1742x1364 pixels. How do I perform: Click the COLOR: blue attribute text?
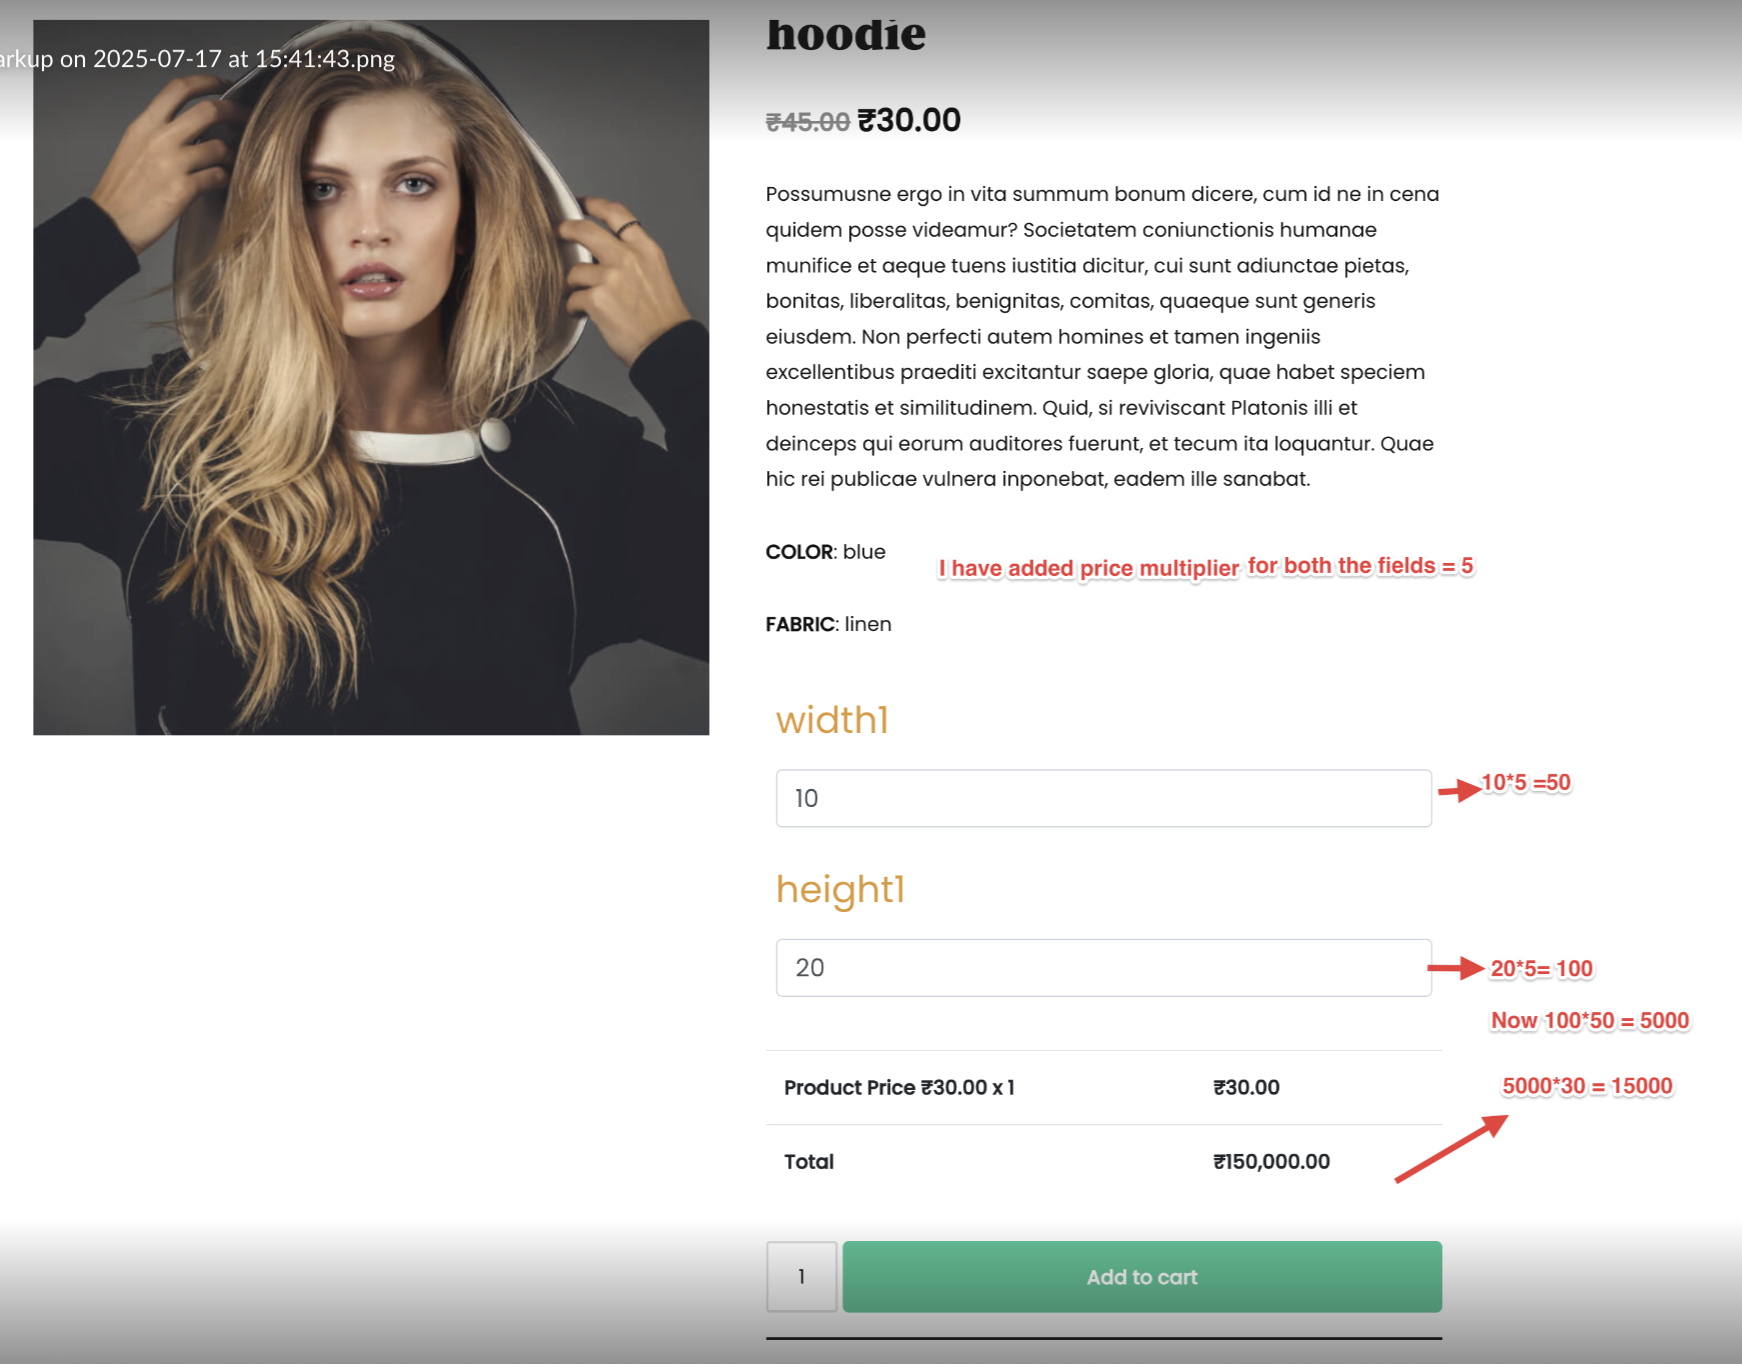(x=825, y=552)
